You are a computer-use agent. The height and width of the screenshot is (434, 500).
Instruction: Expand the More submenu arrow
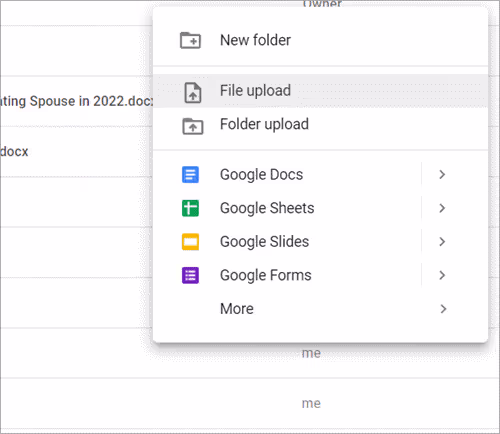click(443, 309)
